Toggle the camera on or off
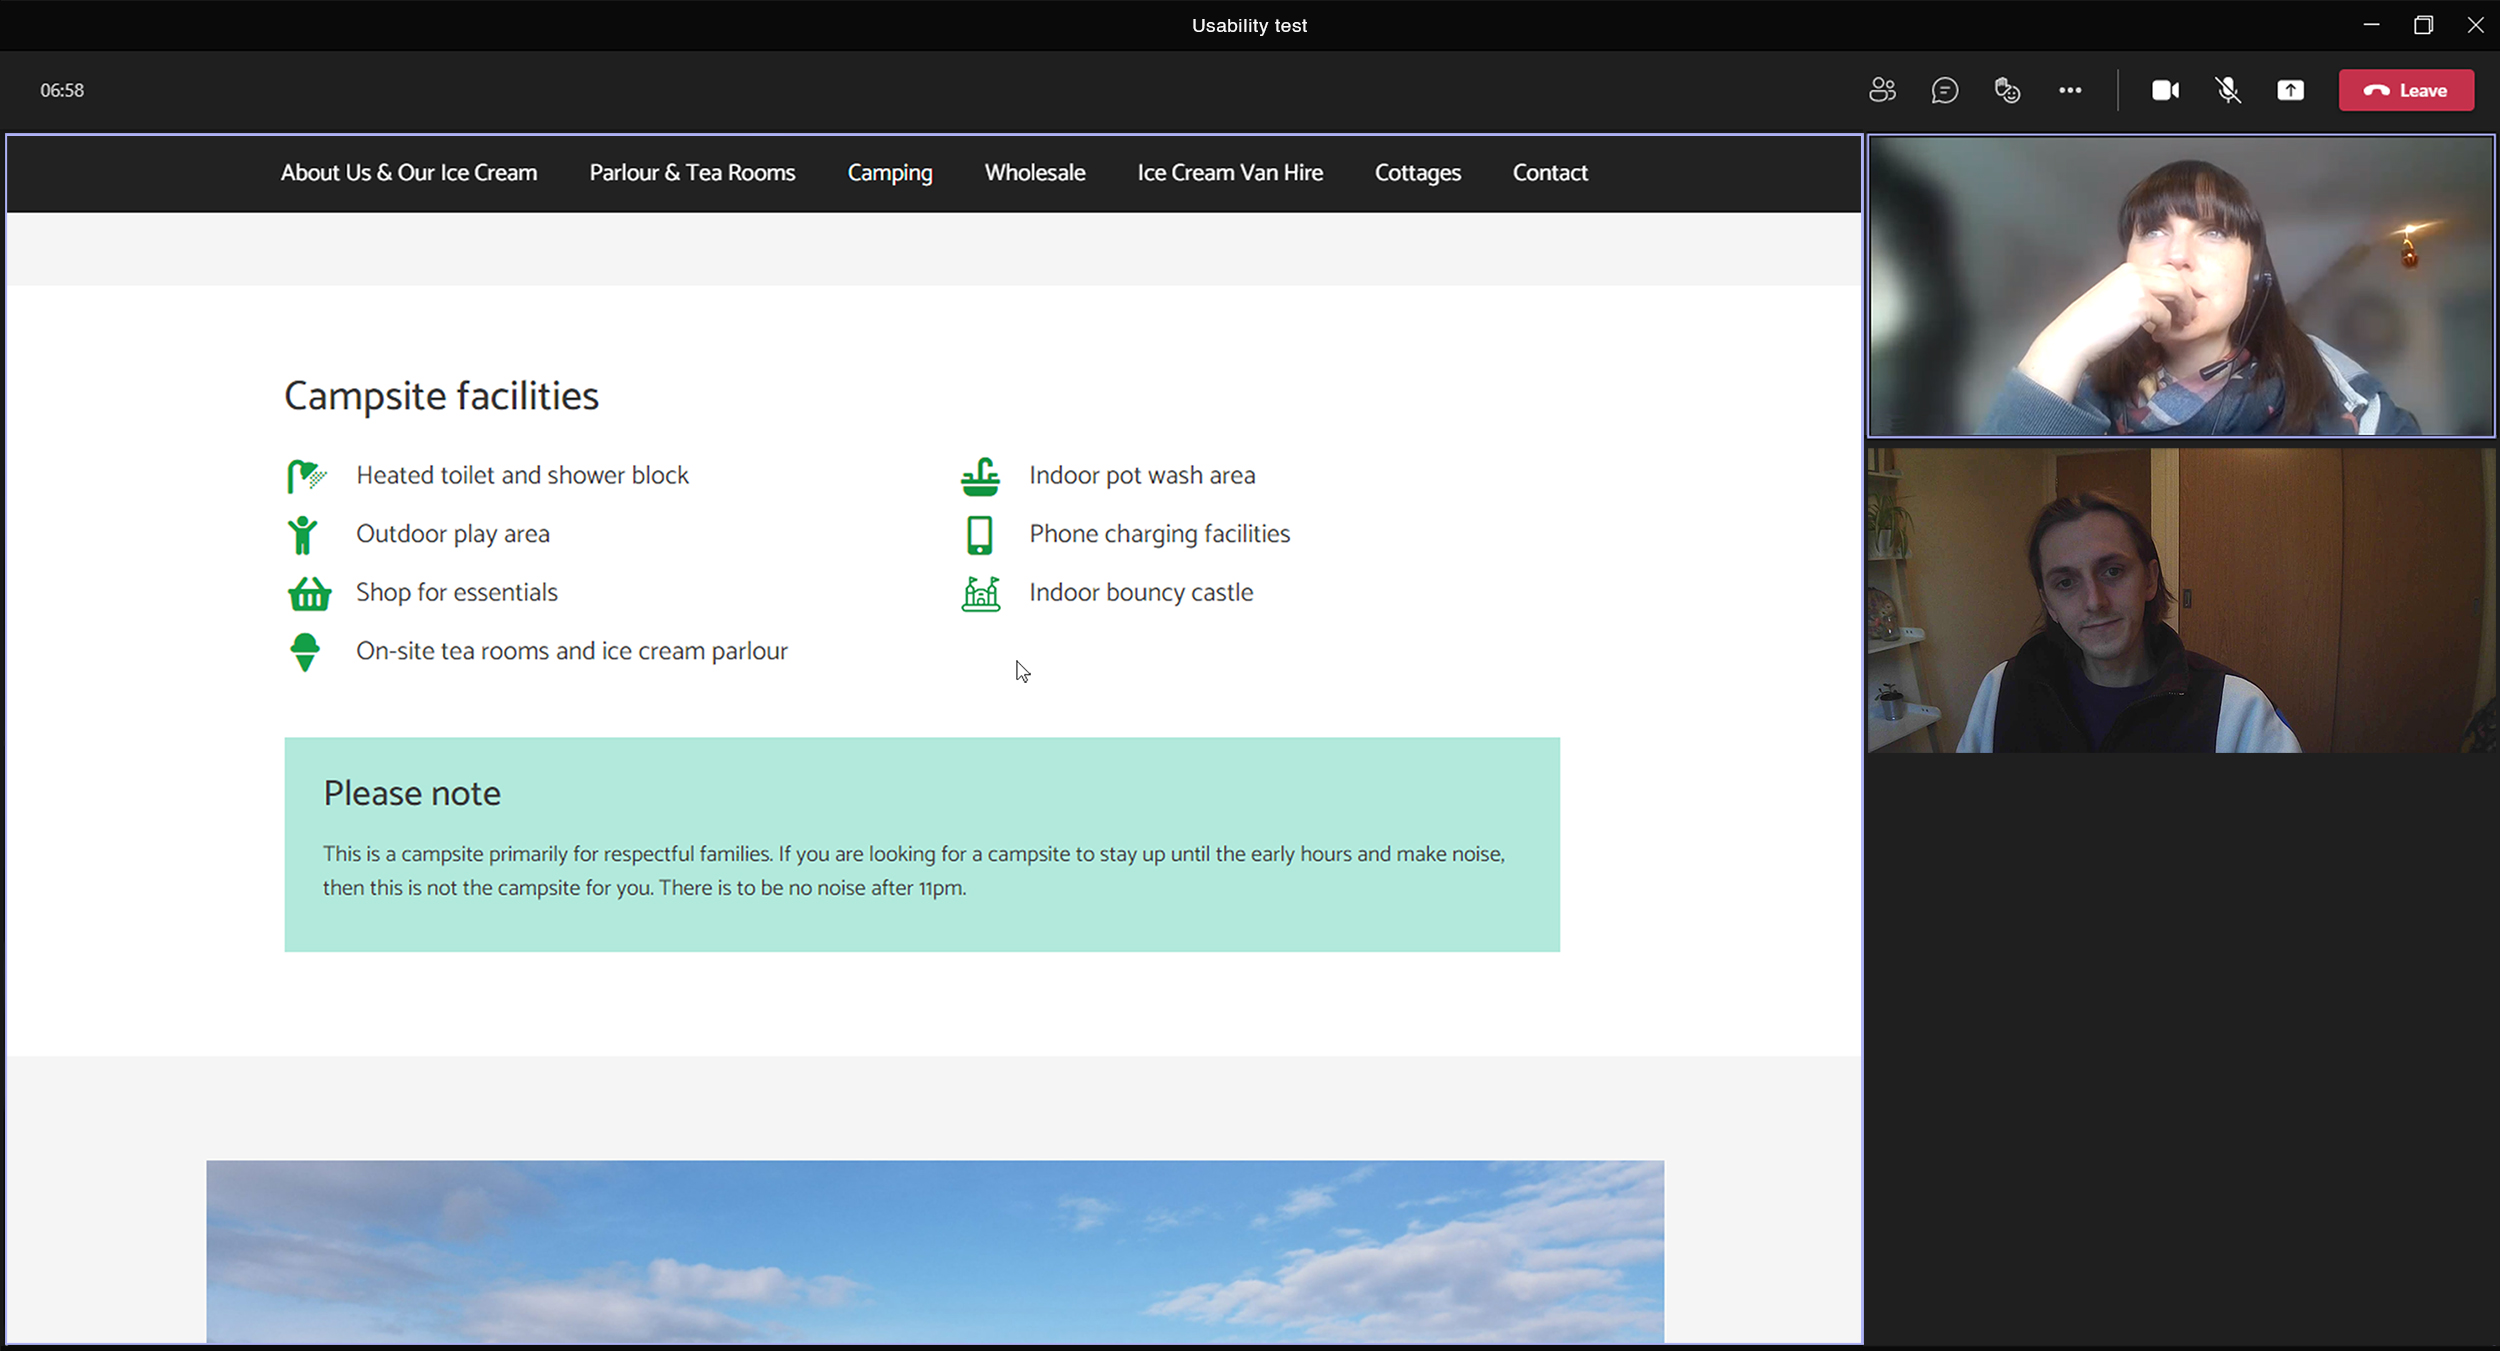Screen dimensions: 2500x1351 point(2165,90)
